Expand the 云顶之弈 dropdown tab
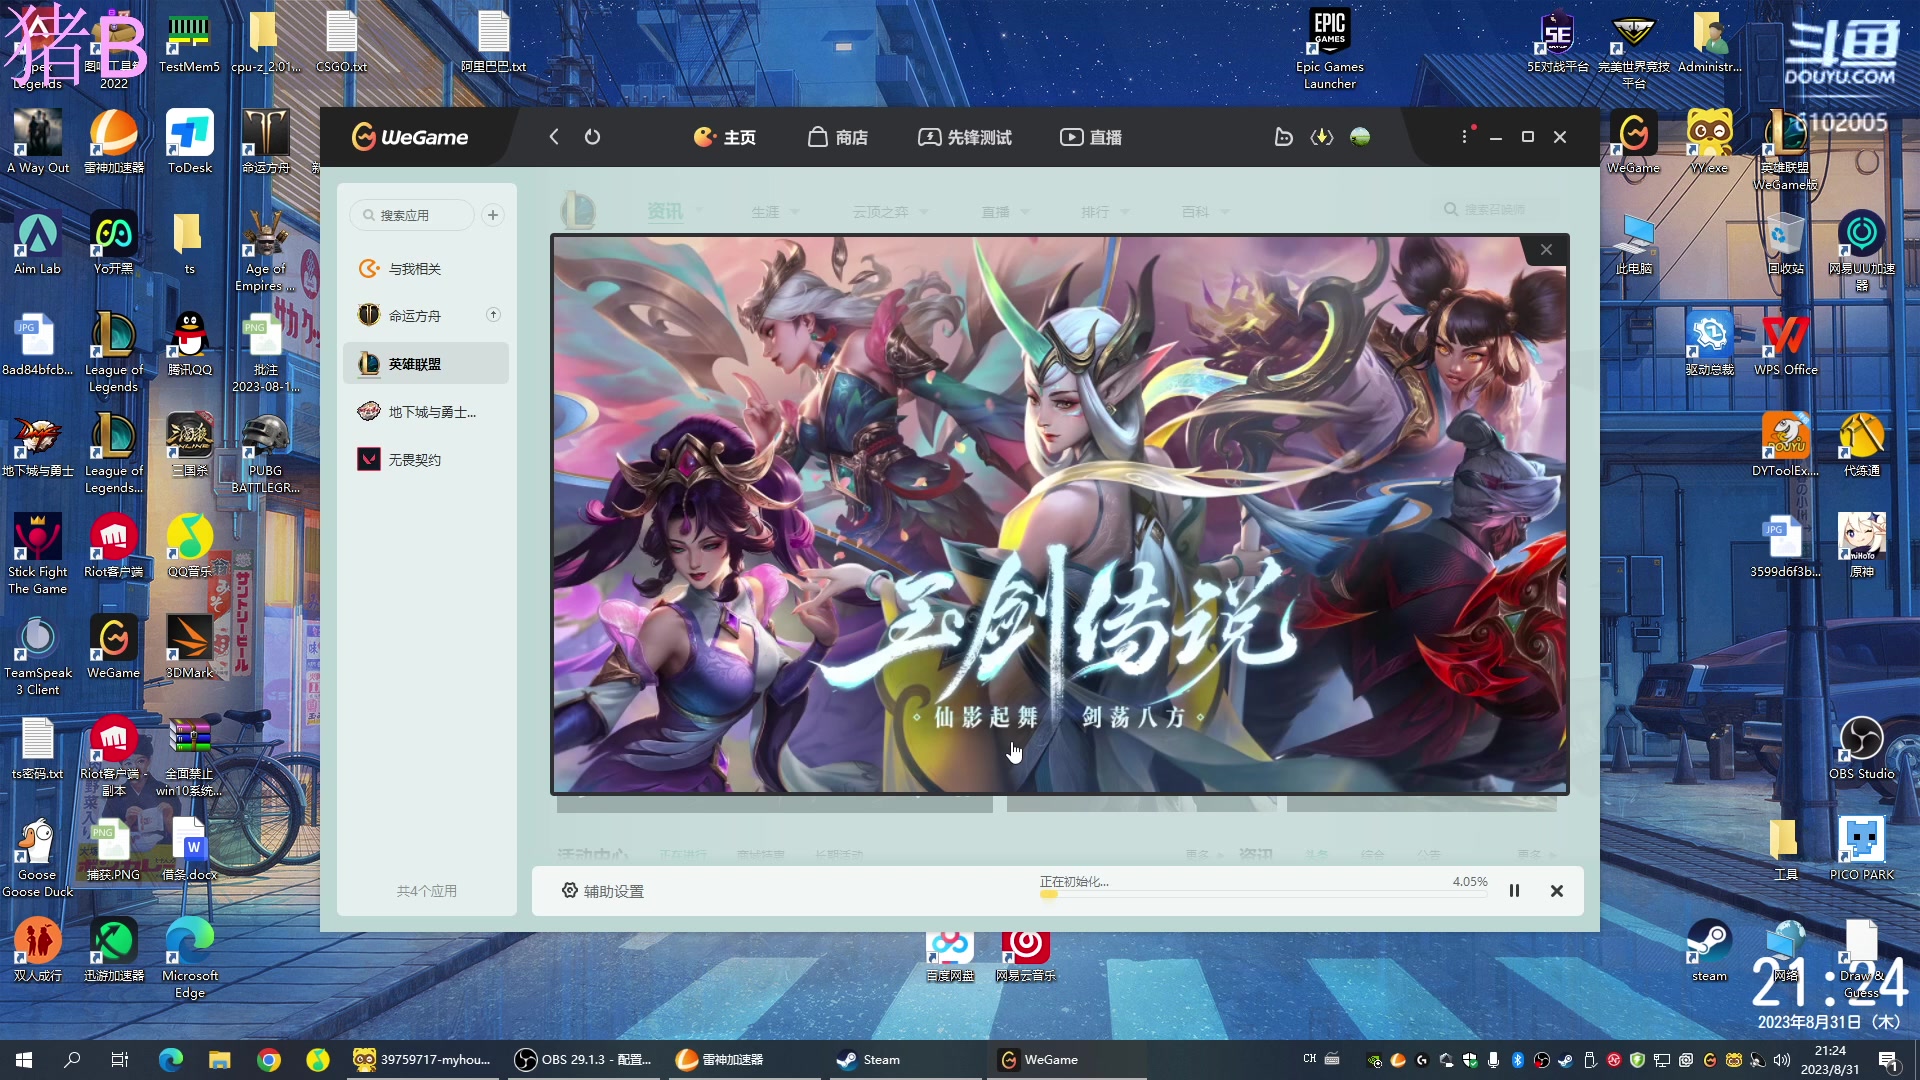Viewport: 1920px width, 1080px height. click(x=890, y=212)
